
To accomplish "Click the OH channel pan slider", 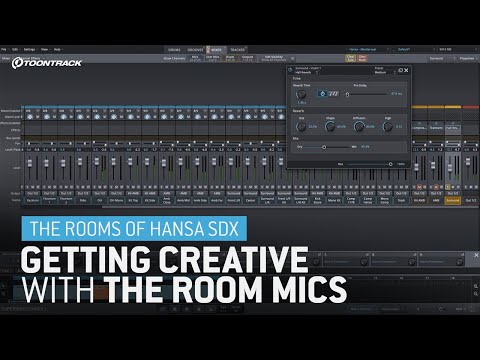I will 99,143.
